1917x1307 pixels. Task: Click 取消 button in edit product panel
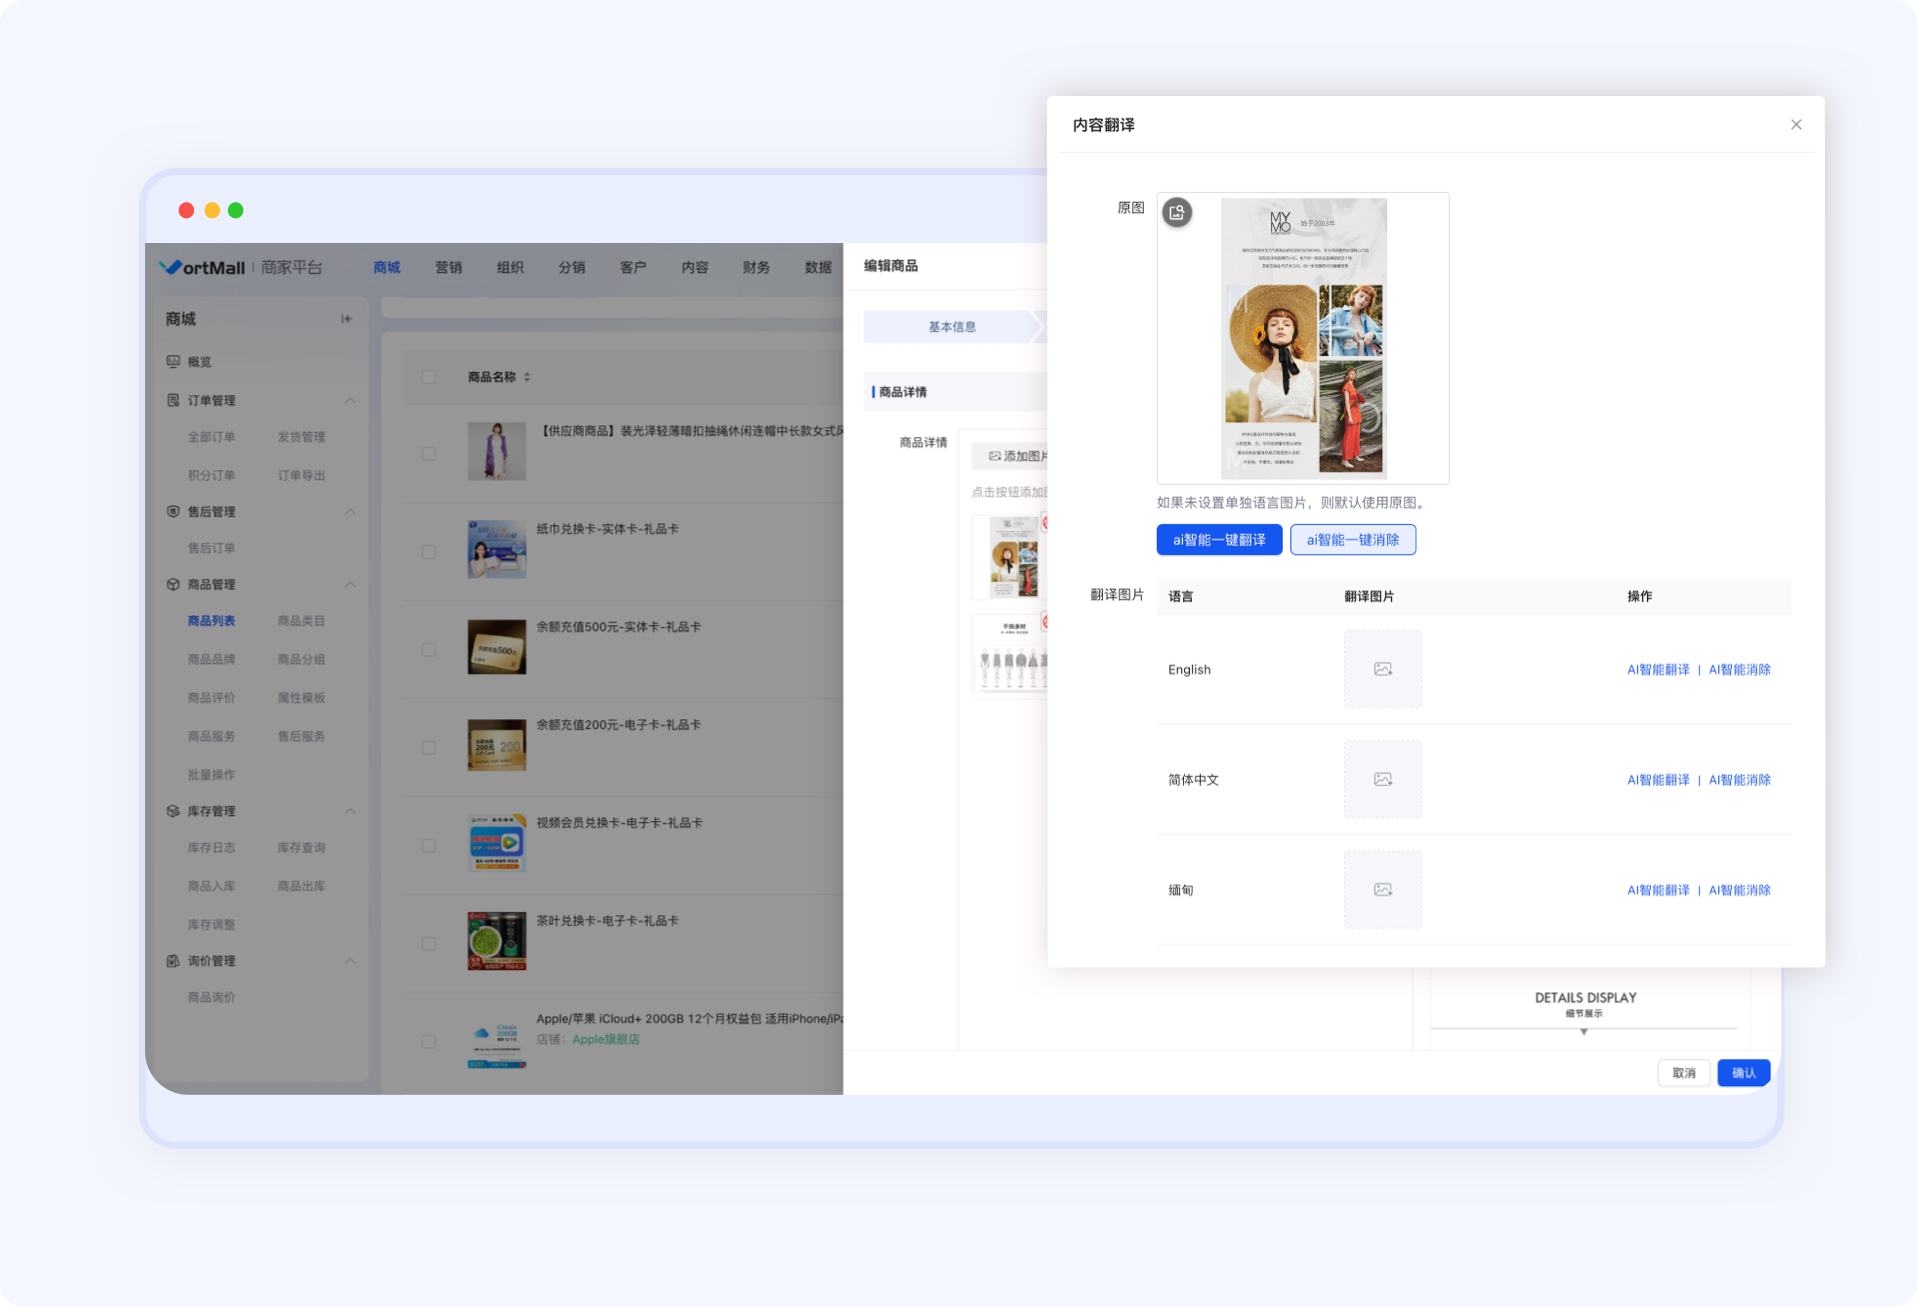1684,1073
